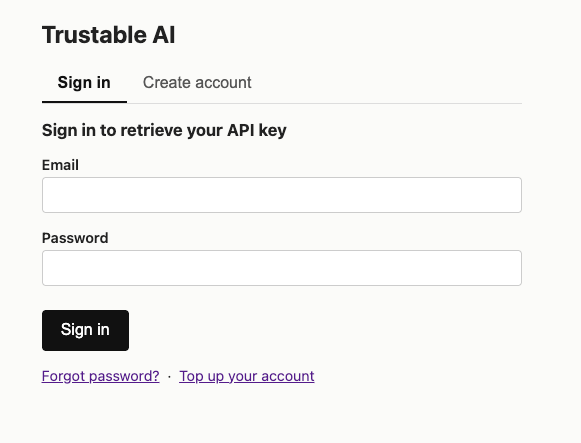Reset password via the Forgot password link
Viewport: 581px width, 443px height.
[100, 376]
